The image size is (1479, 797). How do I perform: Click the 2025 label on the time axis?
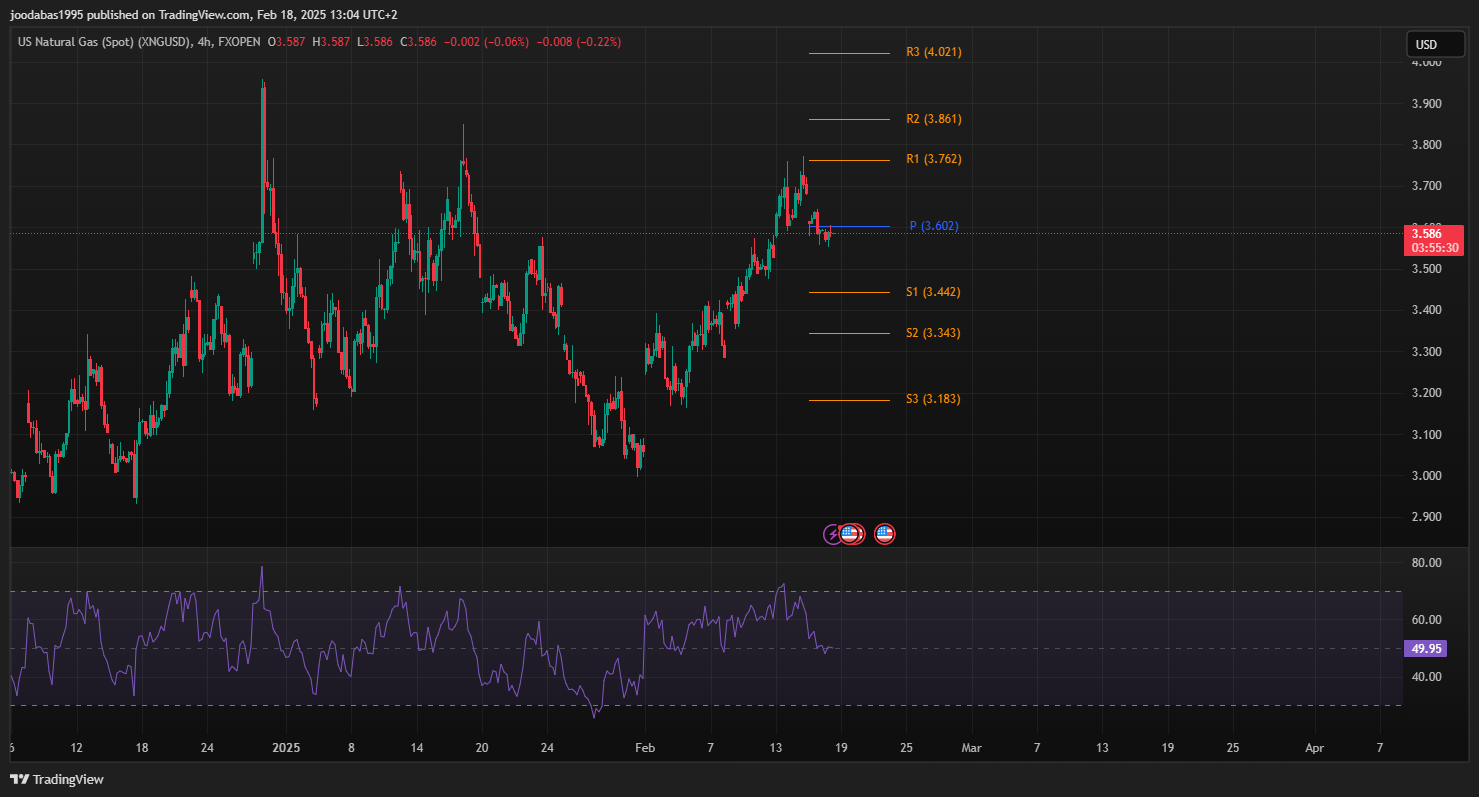[286, 748]
